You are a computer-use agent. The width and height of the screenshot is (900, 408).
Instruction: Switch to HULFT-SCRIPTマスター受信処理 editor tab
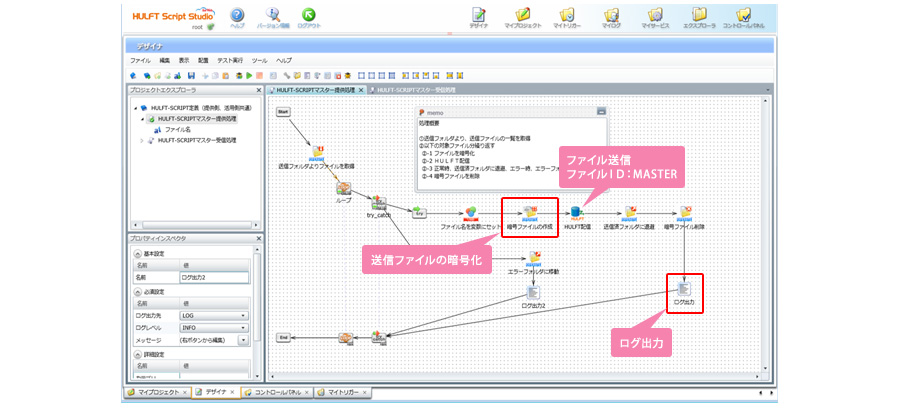click(414, 90)
